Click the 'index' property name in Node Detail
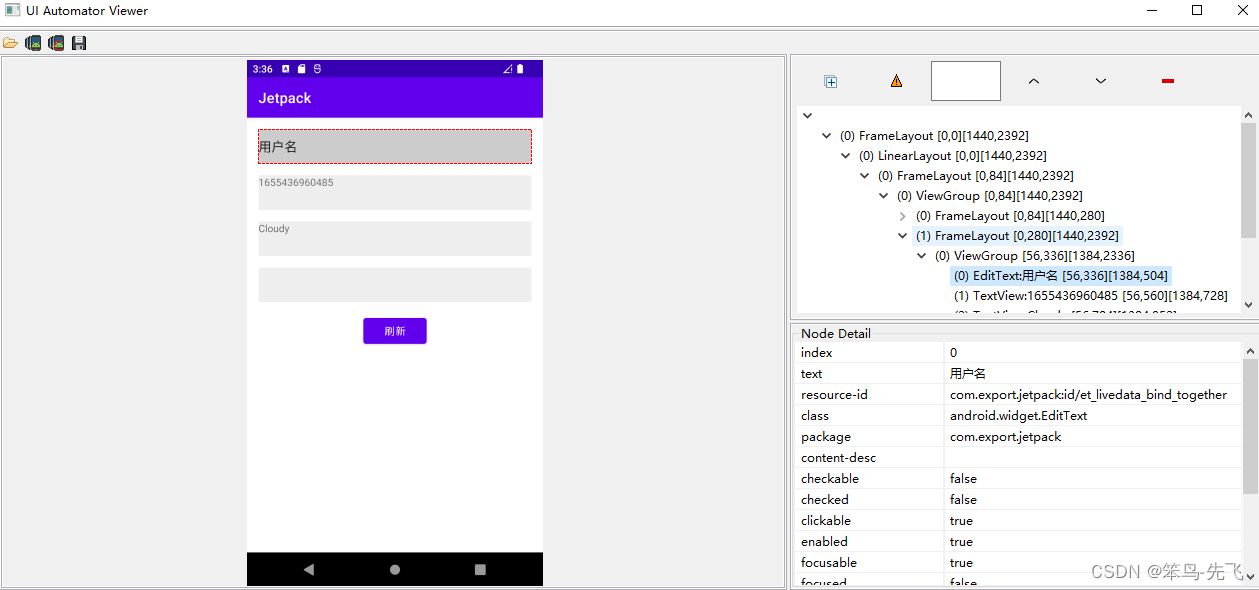 pyautogui.click(x=816, y=353)
